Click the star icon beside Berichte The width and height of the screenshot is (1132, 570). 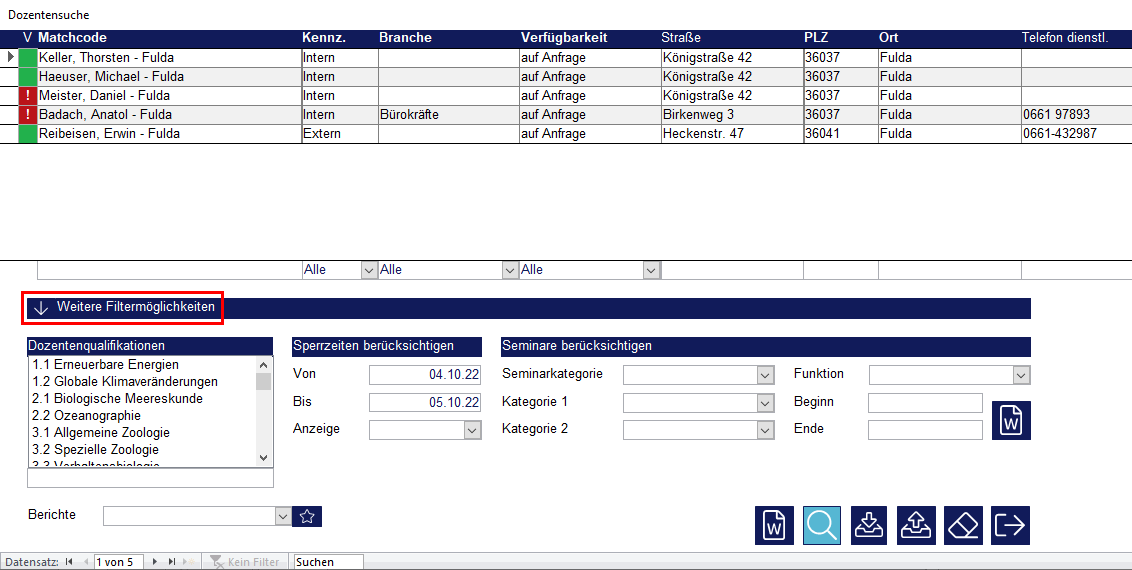[308, 516]
